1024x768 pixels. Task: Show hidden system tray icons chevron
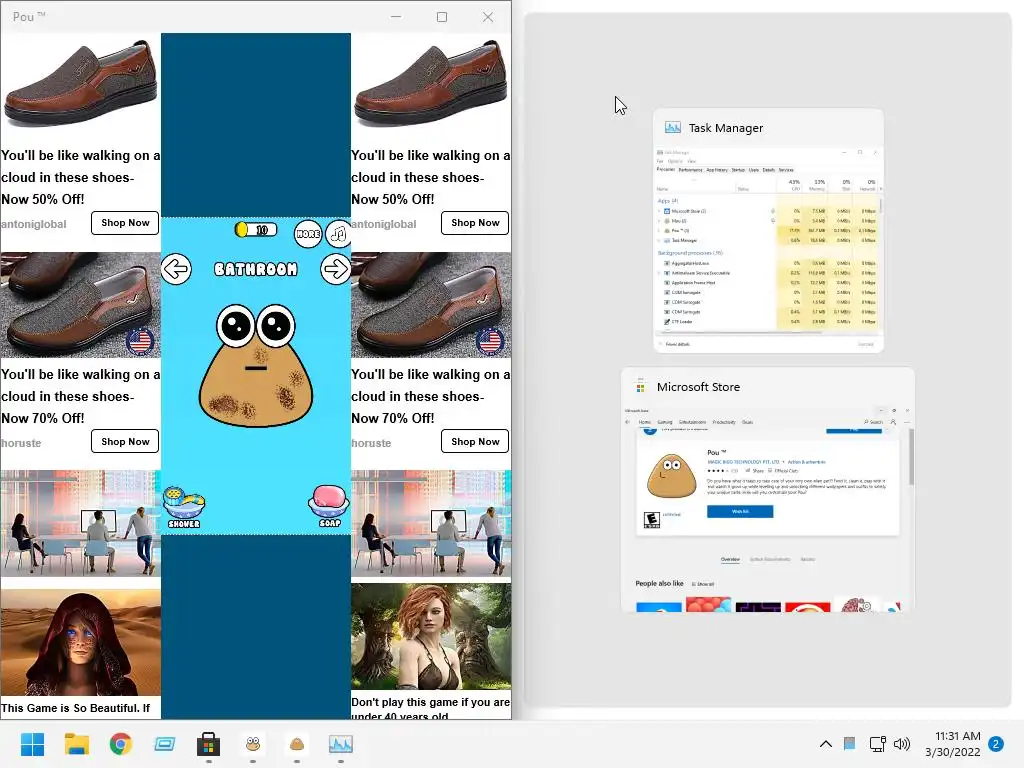pyautogui.click(x=825, y=744)
